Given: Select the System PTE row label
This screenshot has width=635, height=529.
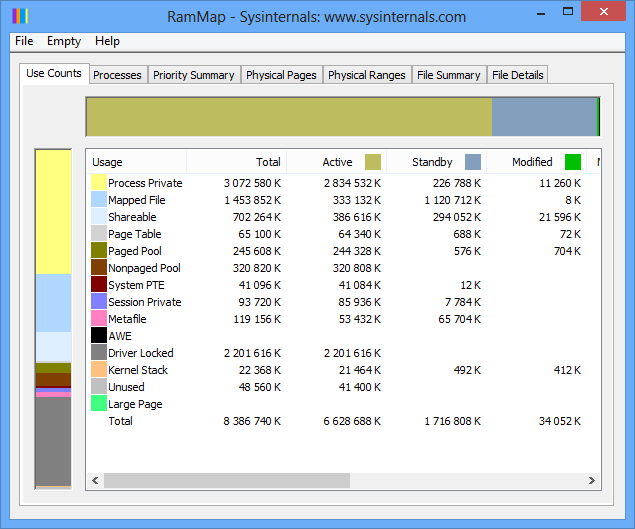Looking at the screenshot, I should (136, 285).
